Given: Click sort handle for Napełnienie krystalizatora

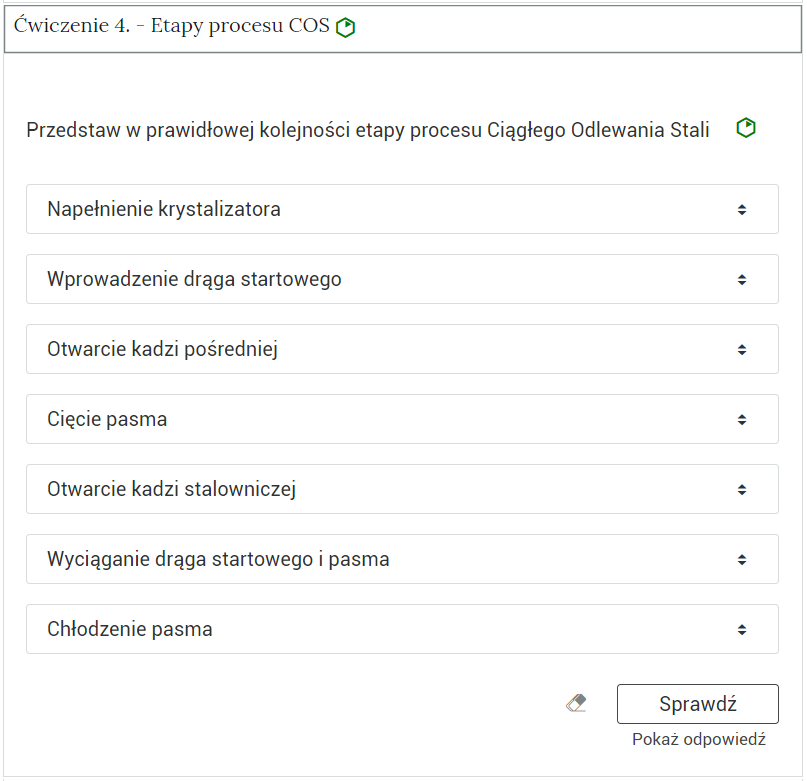Looking at the screenshot, I should [x=741, y=210].
